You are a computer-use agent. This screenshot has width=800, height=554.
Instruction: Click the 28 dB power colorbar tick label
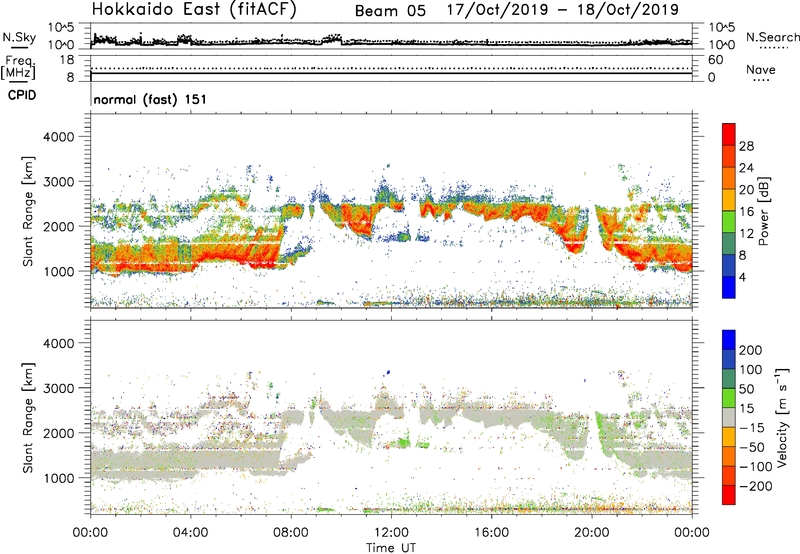746,146
